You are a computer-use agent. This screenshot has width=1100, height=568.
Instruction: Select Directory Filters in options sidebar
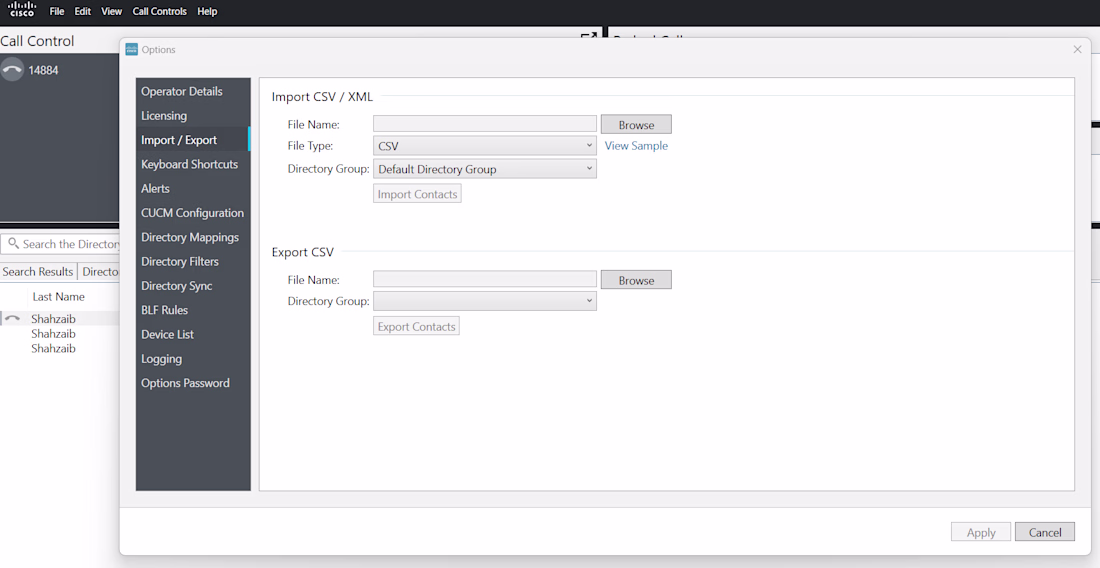[x=193, y=262]
